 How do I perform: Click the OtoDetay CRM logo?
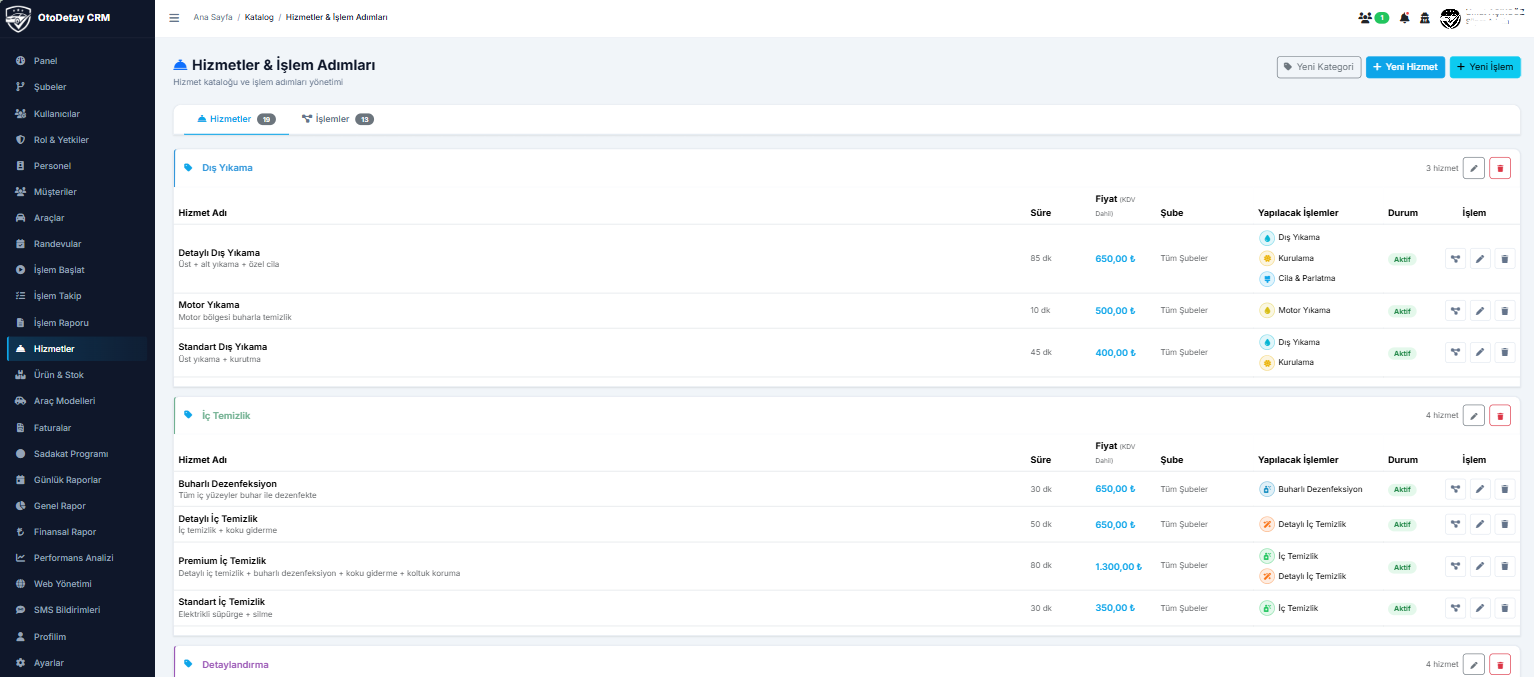(58, 18)
